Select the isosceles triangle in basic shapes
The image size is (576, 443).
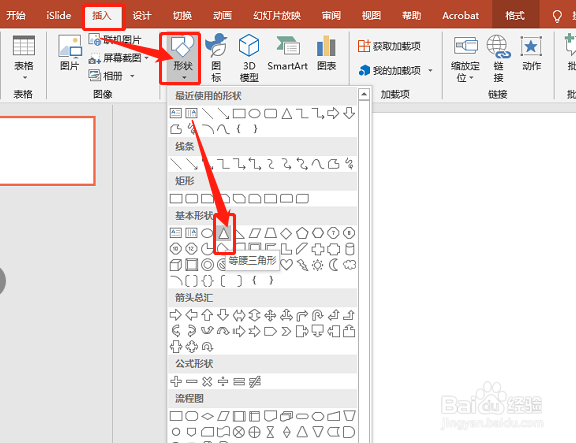(224, 233)
